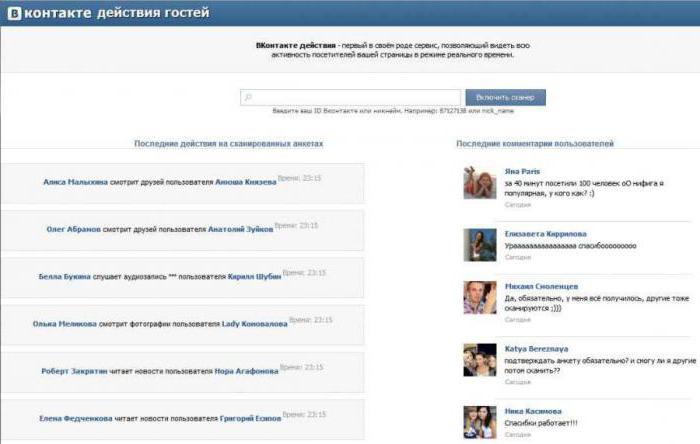Visit Олег Абрамов profile link
The height and width of the screenshot is (444, 700).
(x=73, y=229)
